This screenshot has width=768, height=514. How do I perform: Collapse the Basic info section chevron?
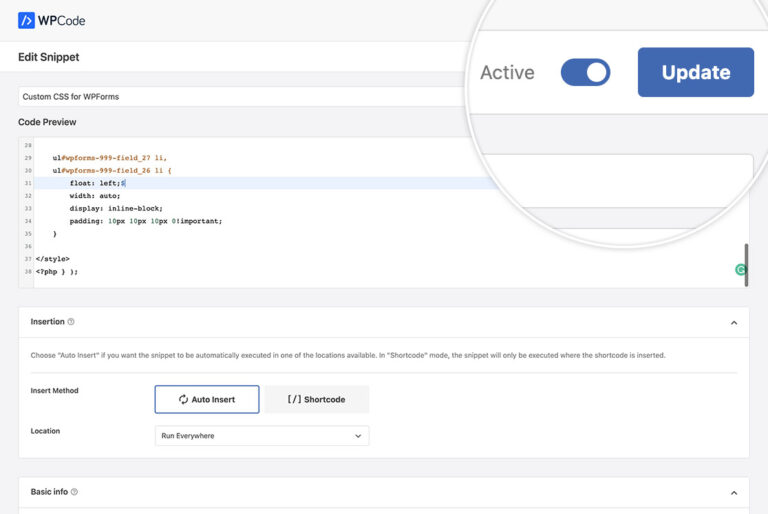733,493
